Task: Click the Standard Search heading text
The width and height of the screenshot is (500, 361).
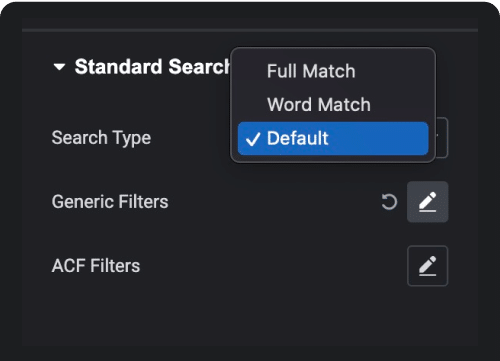Action: (x=152, y=67)
